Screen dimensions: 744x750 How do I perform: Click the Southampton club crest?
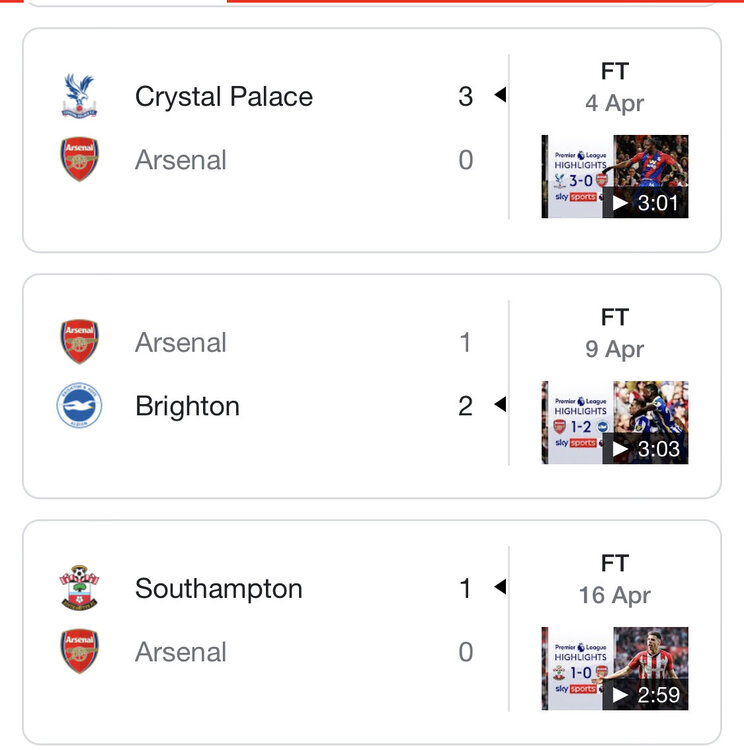coord(79,588)
